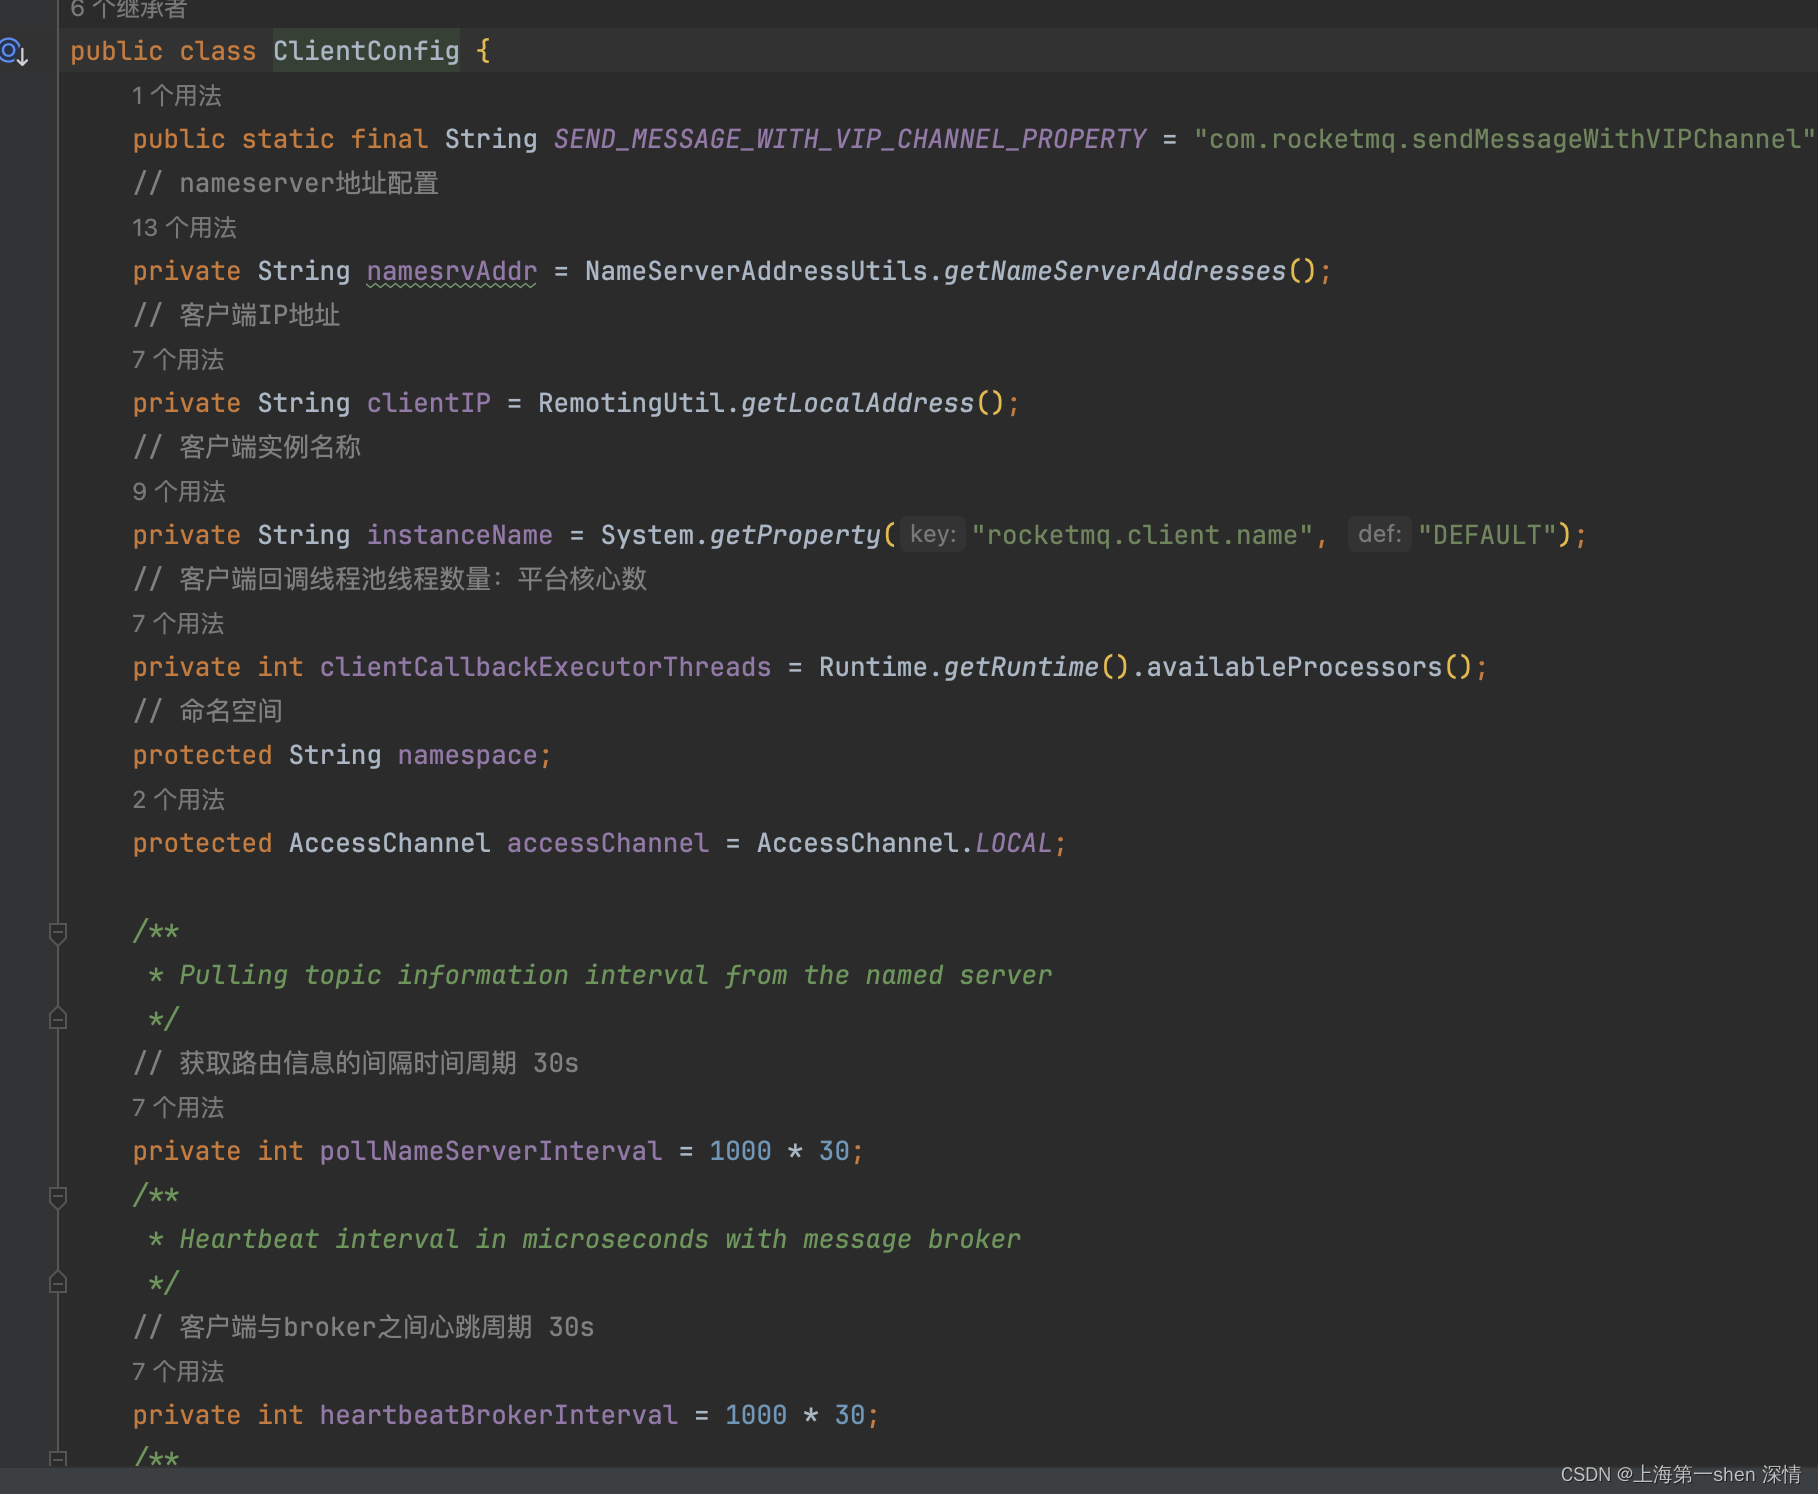Click the namespace field name
The image size is (1818, 1494).
coord(468,755)
